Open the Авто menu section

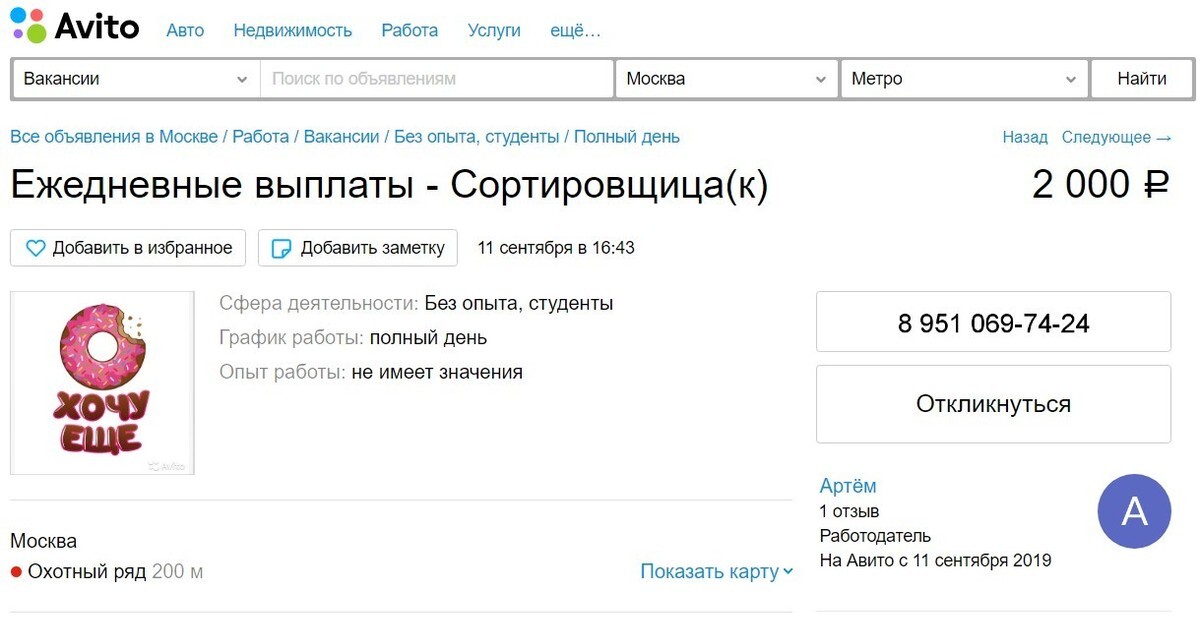[185, 30]
